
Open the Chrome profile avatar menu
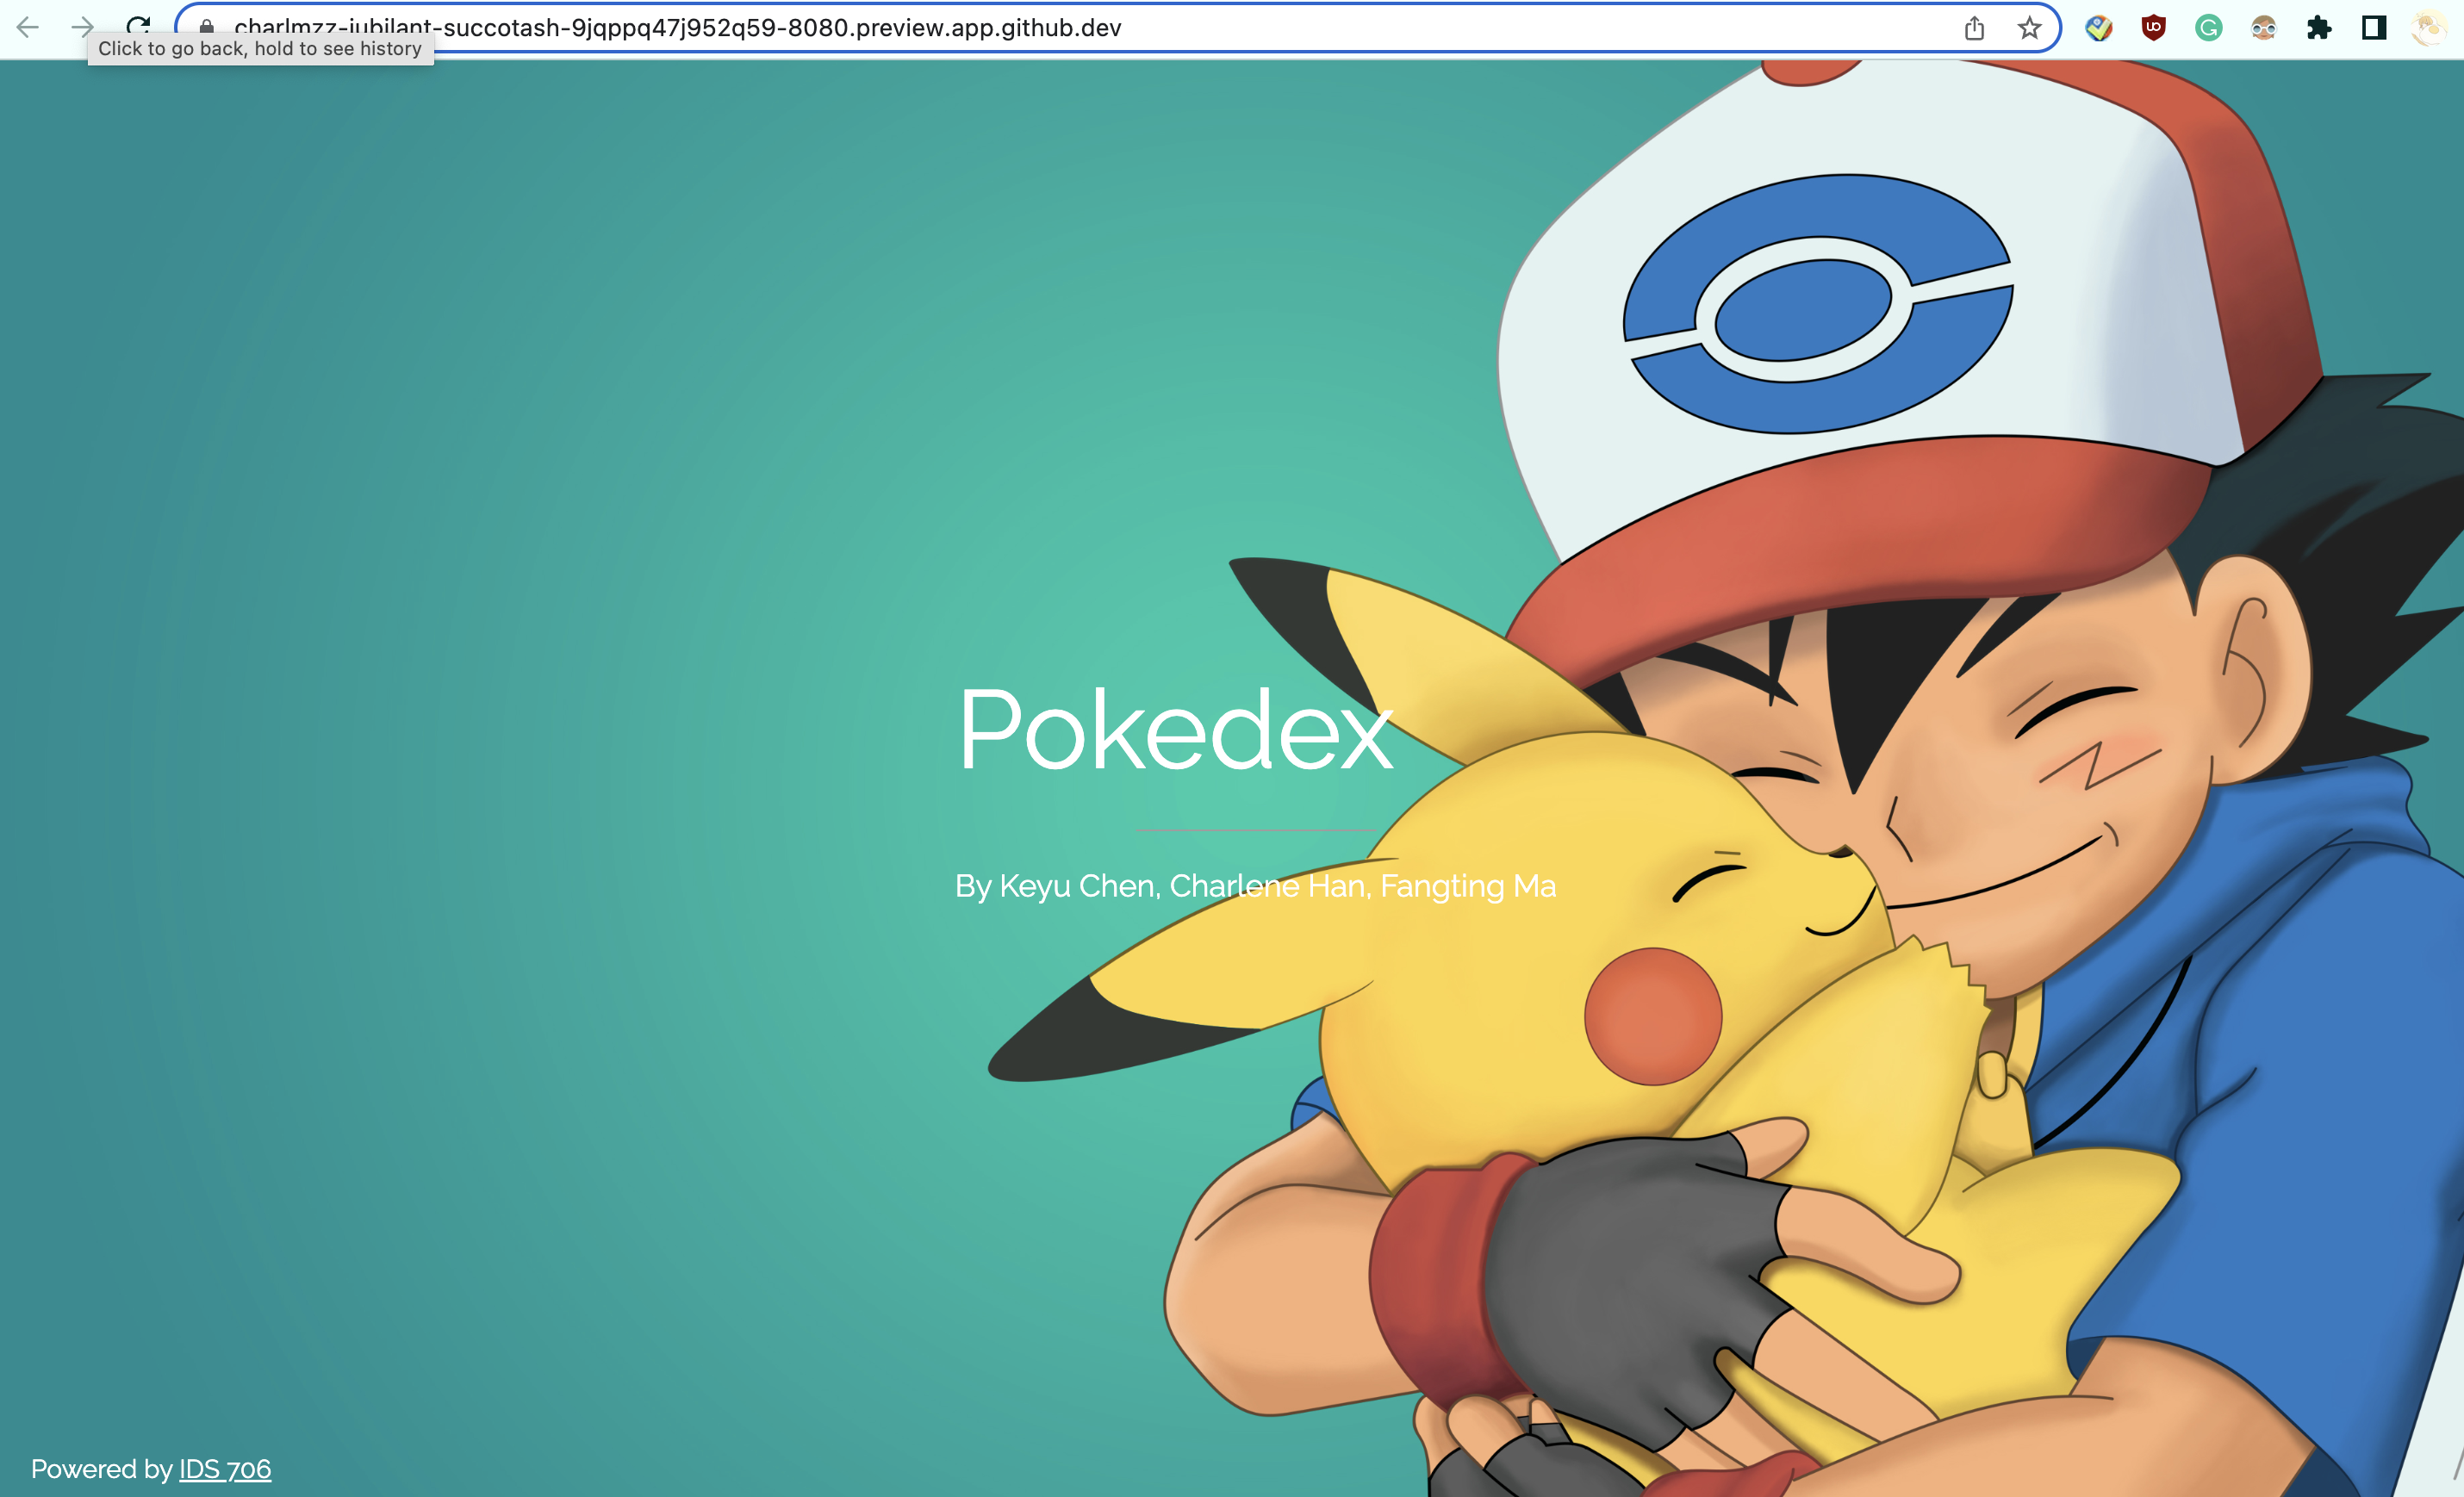(2429, 28)
